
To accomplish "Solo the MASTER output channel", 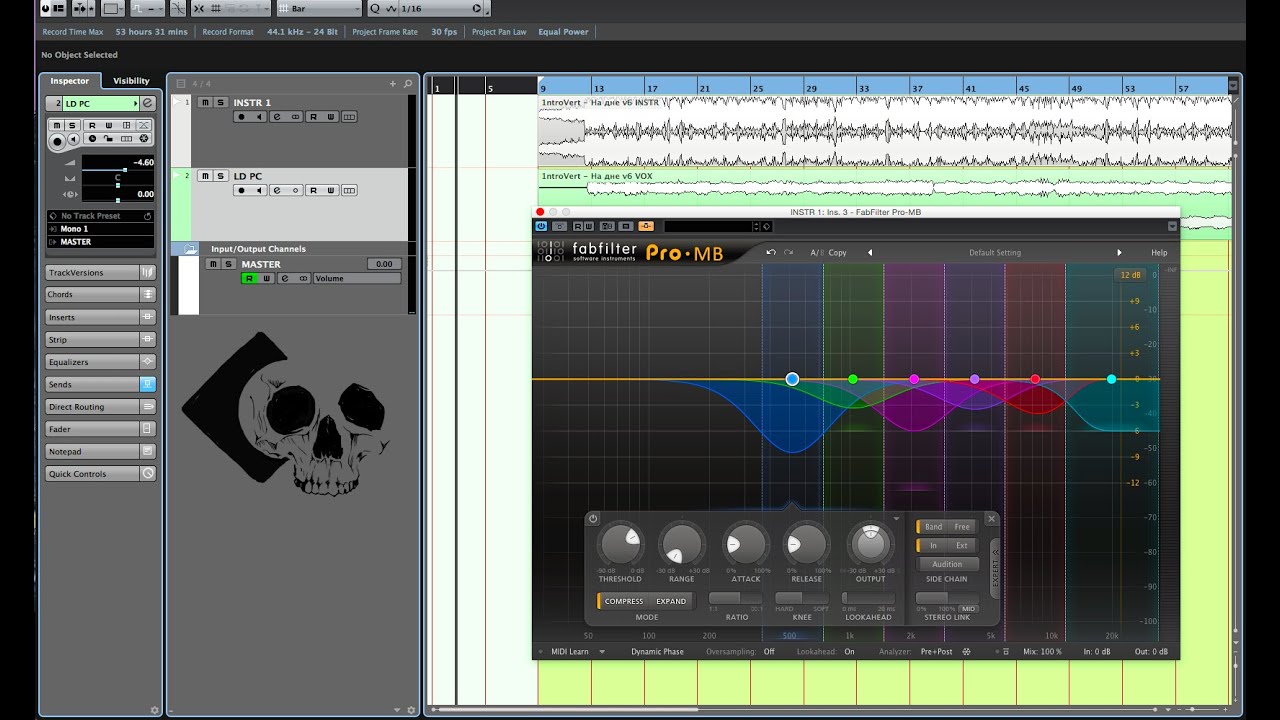I will coord(228,264).
